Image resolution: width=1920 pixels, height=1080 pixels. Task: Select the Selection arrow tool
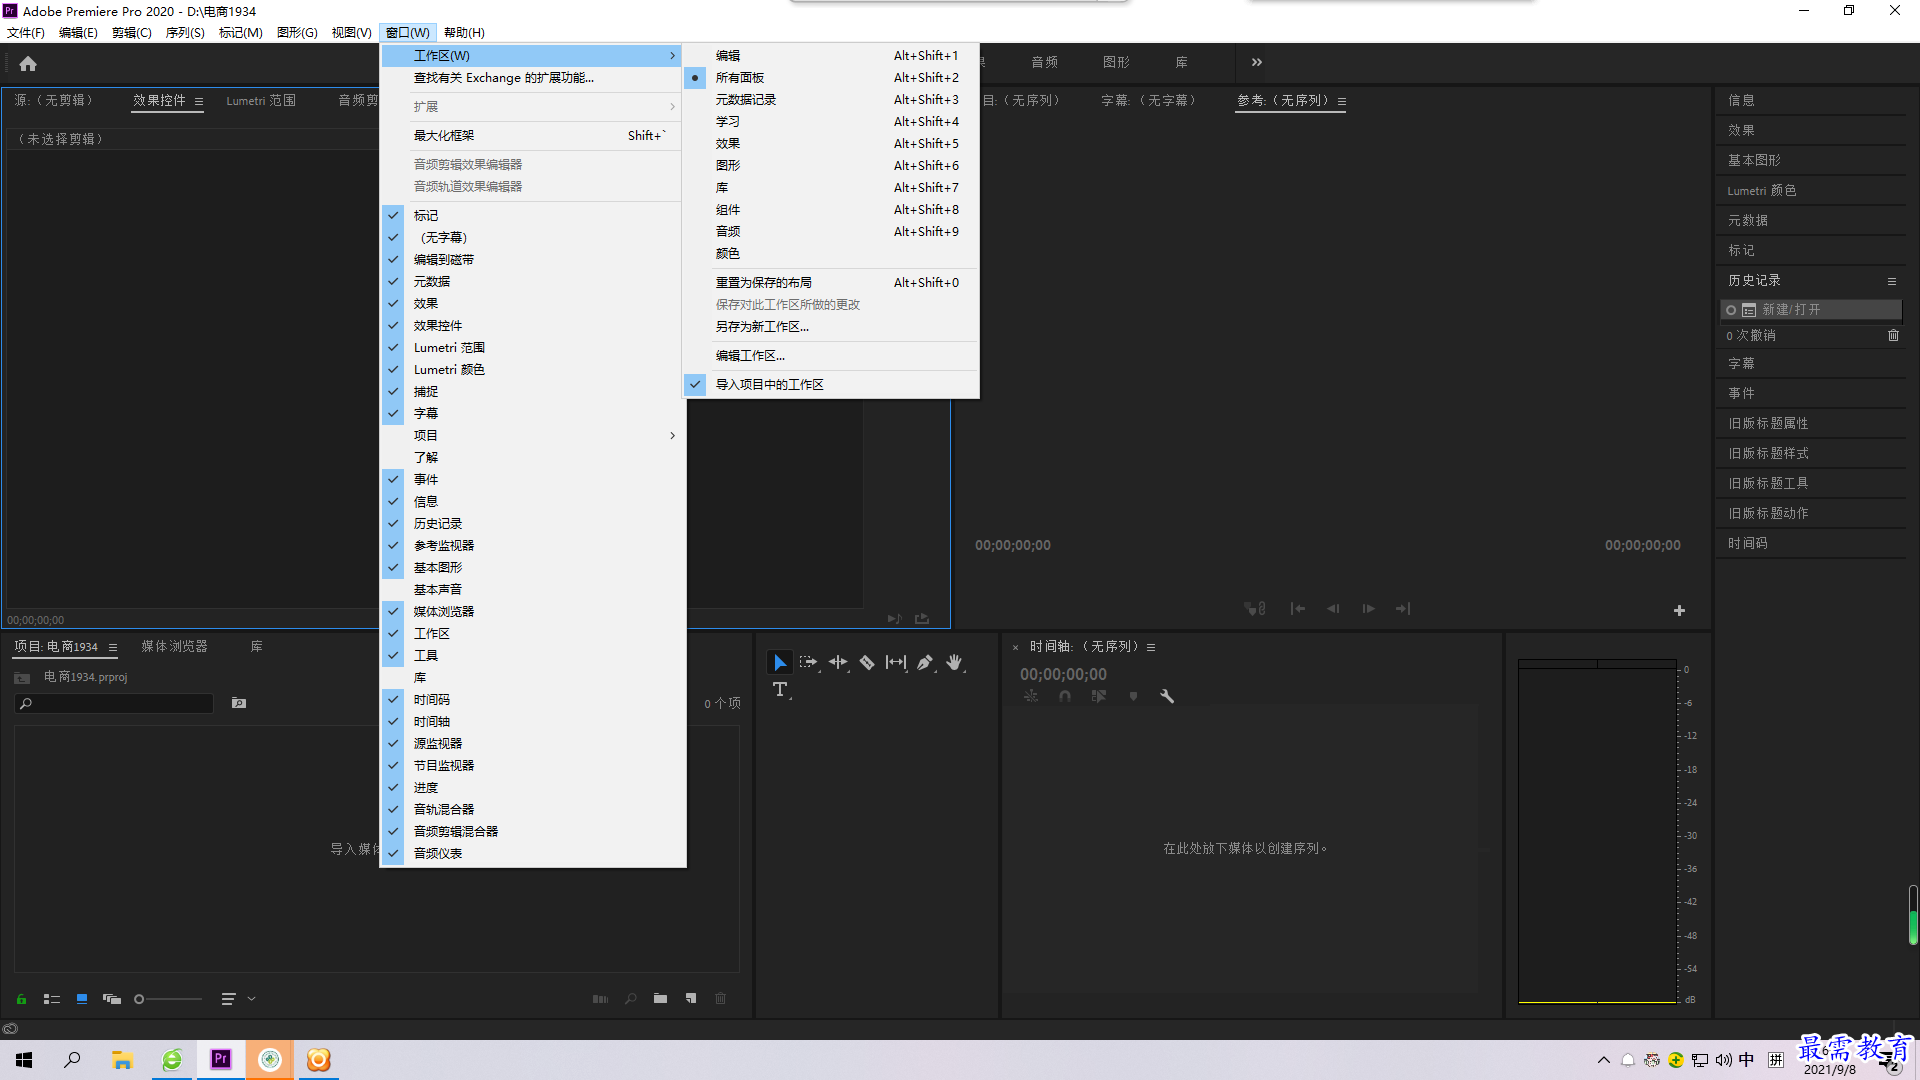tap(779, 662)
